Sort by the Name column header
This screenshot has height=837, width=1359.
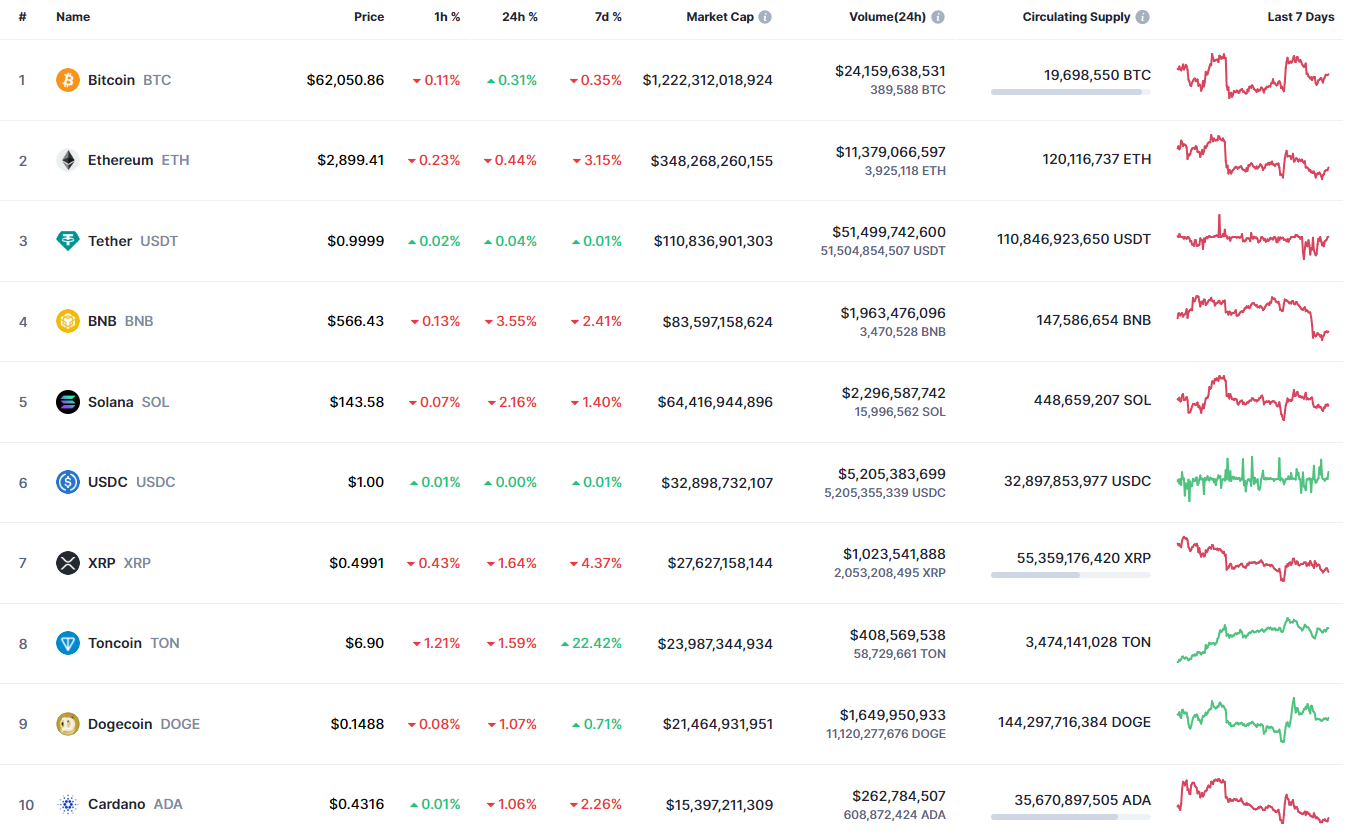[x=73, y=17]
